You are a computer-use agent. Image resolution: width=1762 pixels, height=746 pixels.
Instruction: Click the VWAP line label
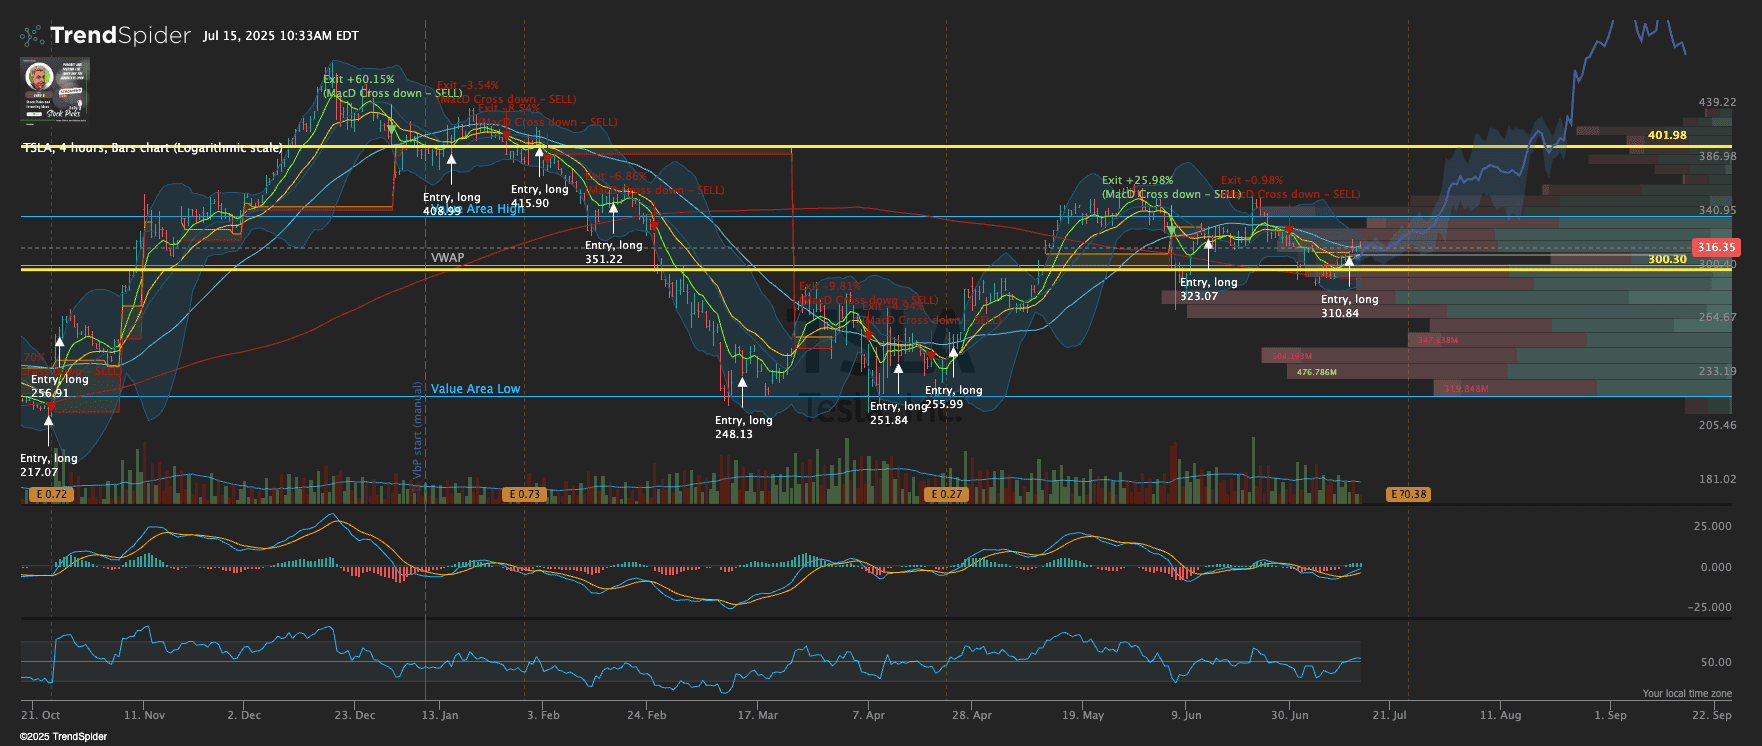pos(447,258)
